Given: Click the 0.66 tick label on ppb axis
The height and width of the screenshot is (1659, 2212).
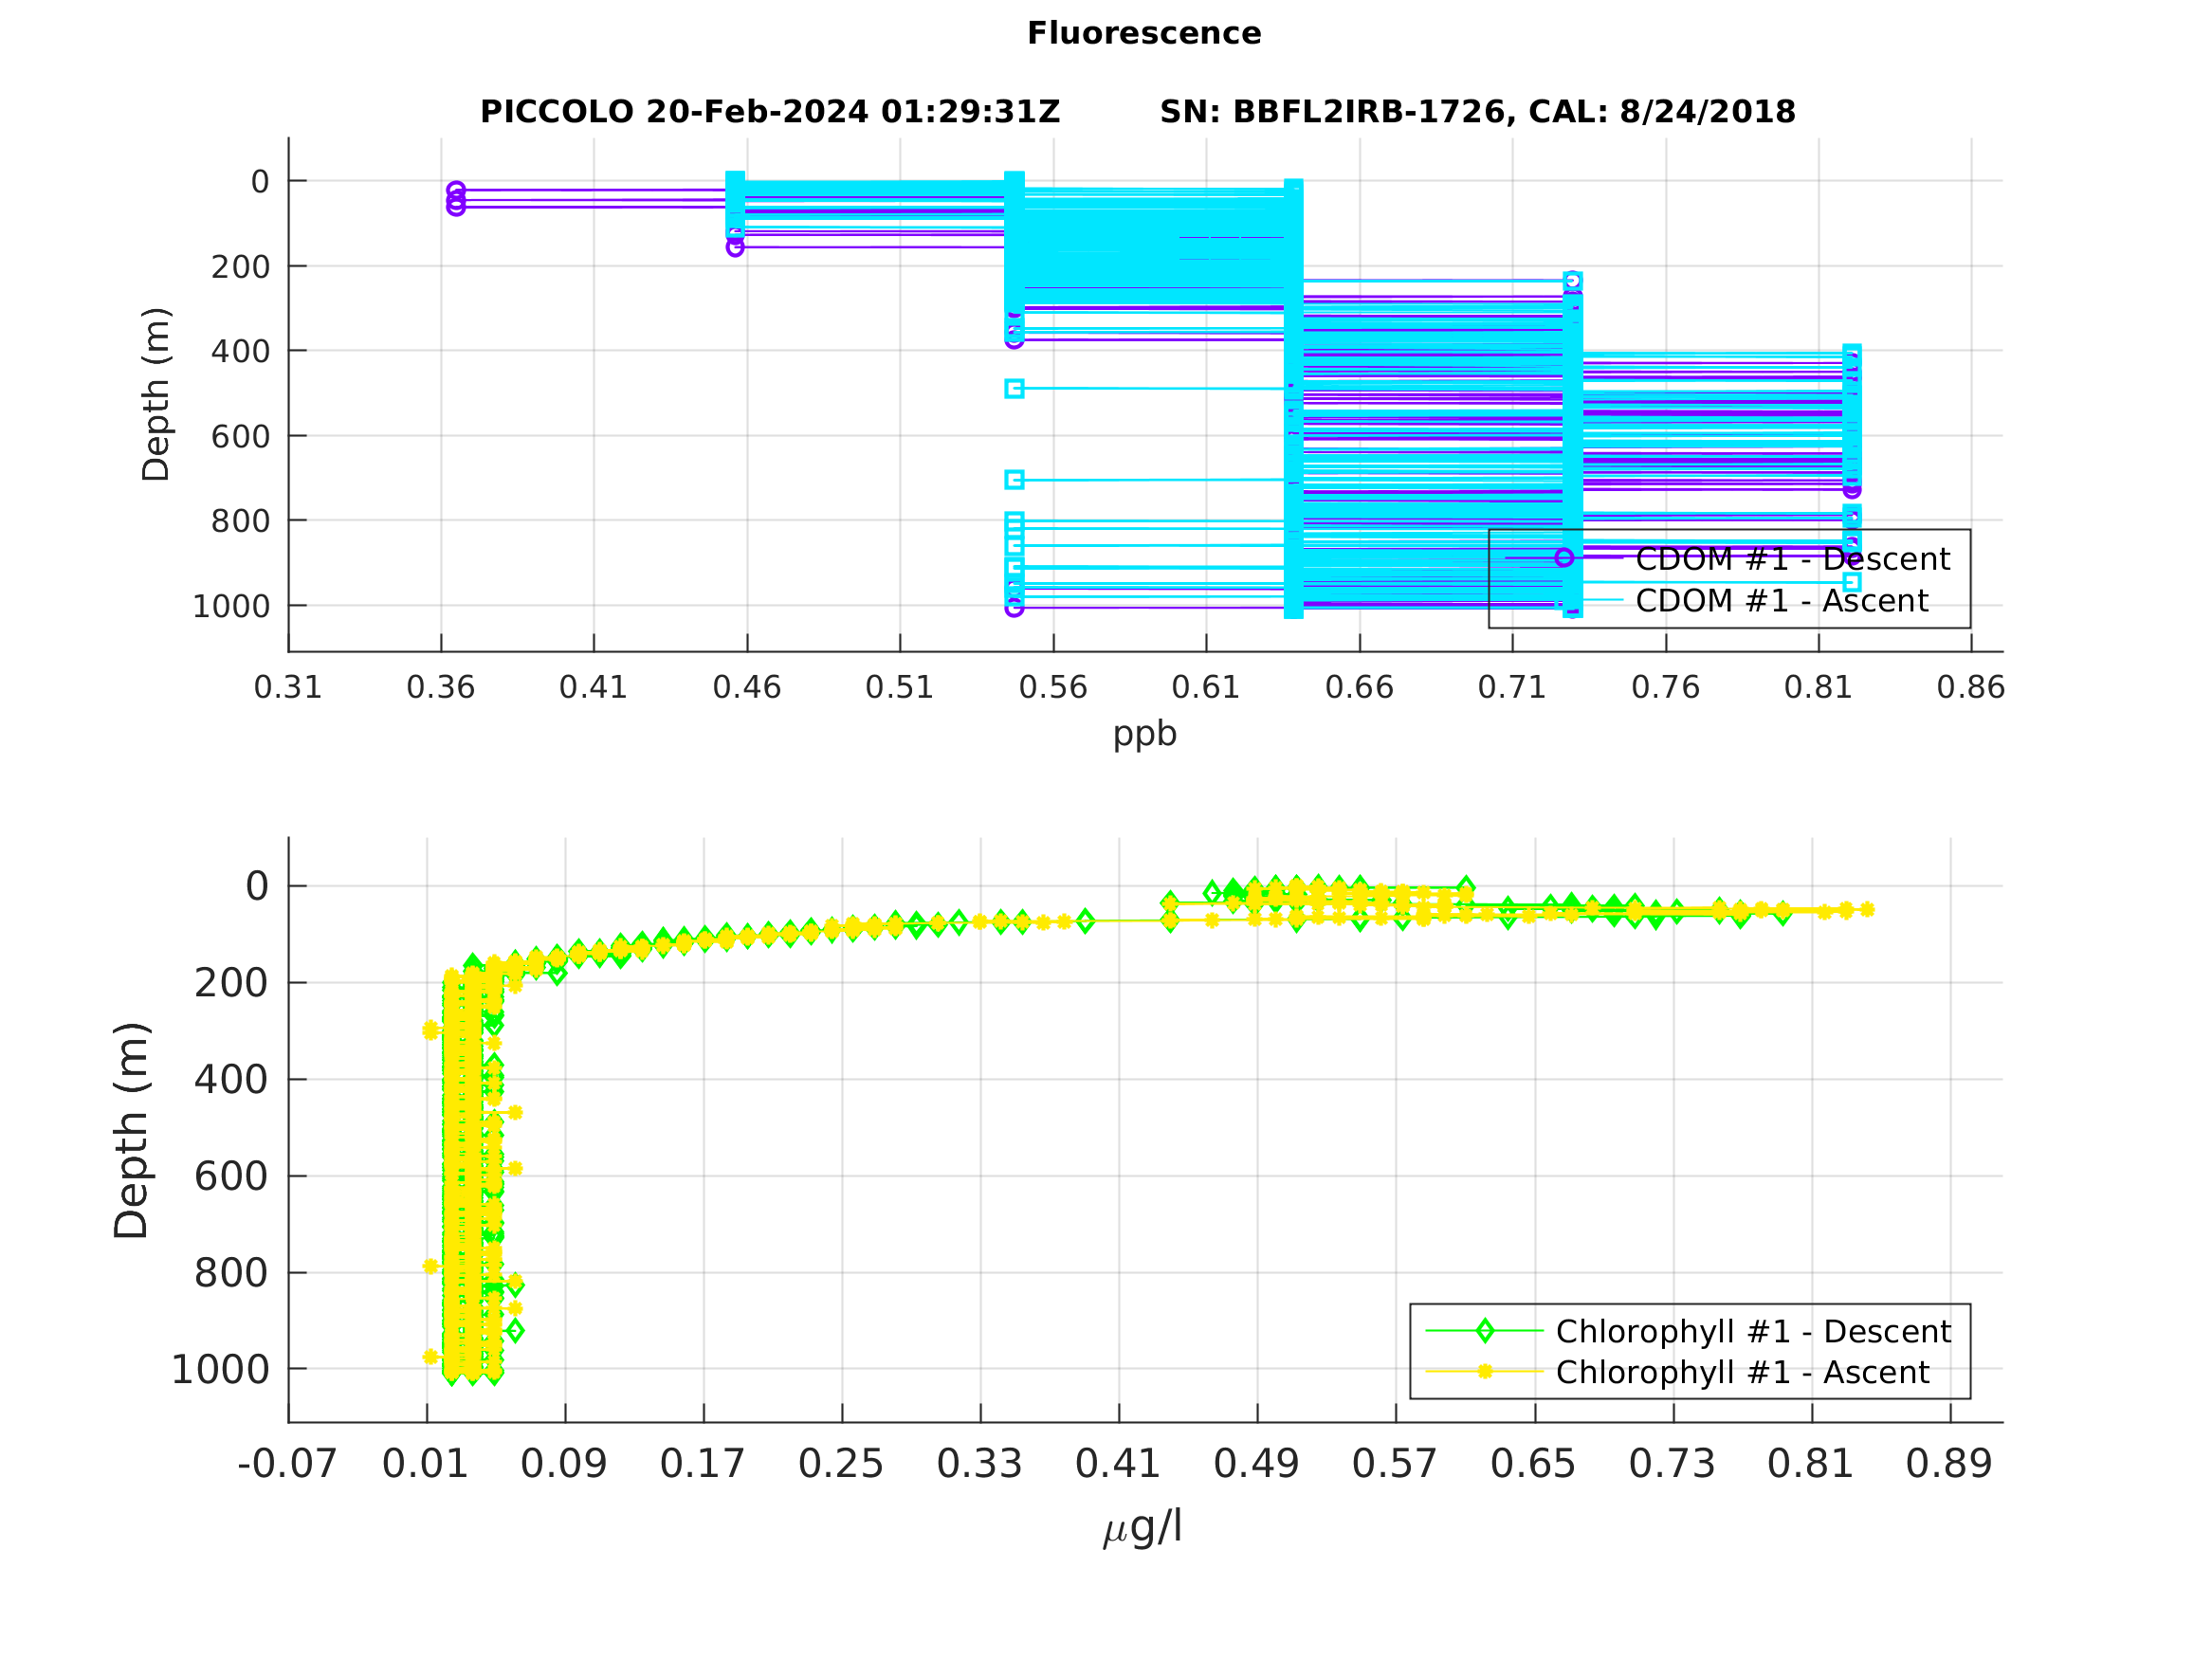Looking at the screenshot, I should pyautogui.click(x=1360, y=687).
